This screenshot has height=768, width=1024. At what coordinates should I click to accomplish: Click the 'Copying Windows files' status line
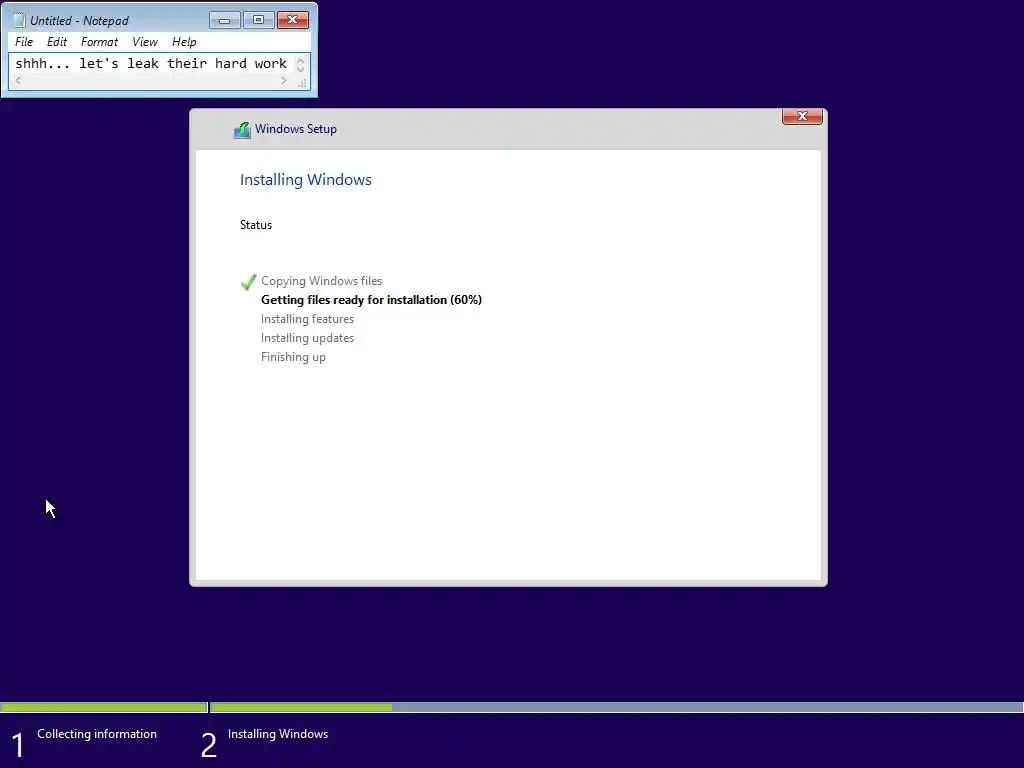pyautogui.click(x=321, y=281)
